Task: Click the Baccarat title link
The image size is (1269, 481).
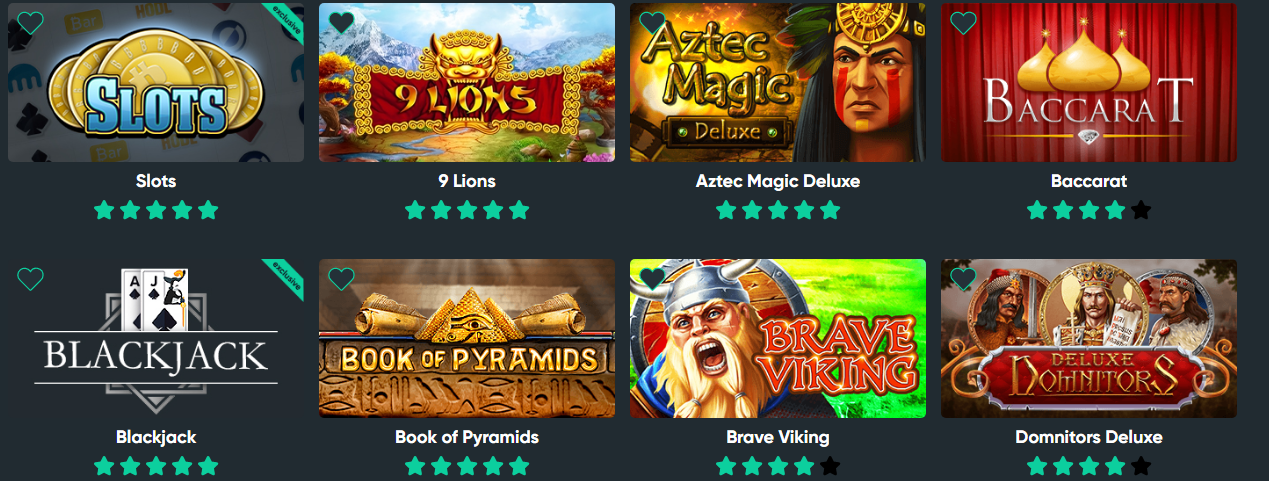Action: (x=1089, y=181)
